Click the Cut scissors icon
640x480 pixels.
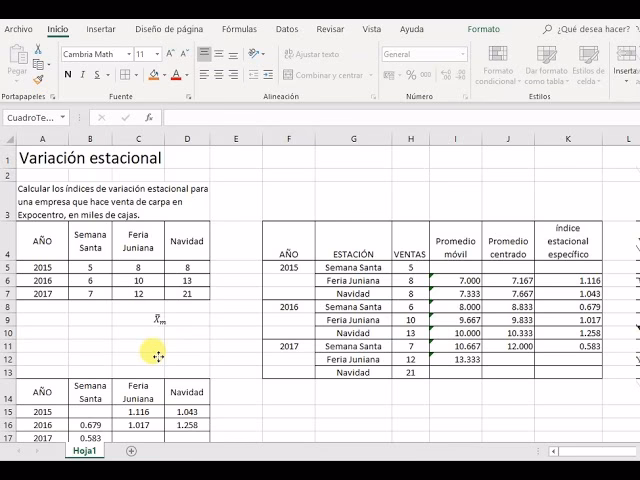[x=38, y=49]
